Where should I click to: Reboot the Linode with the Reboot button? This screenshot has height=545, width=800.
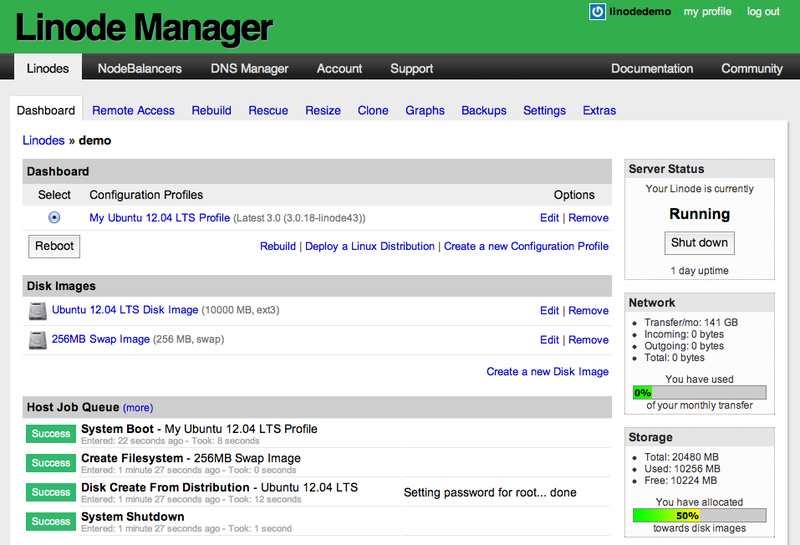pos(54,246)
